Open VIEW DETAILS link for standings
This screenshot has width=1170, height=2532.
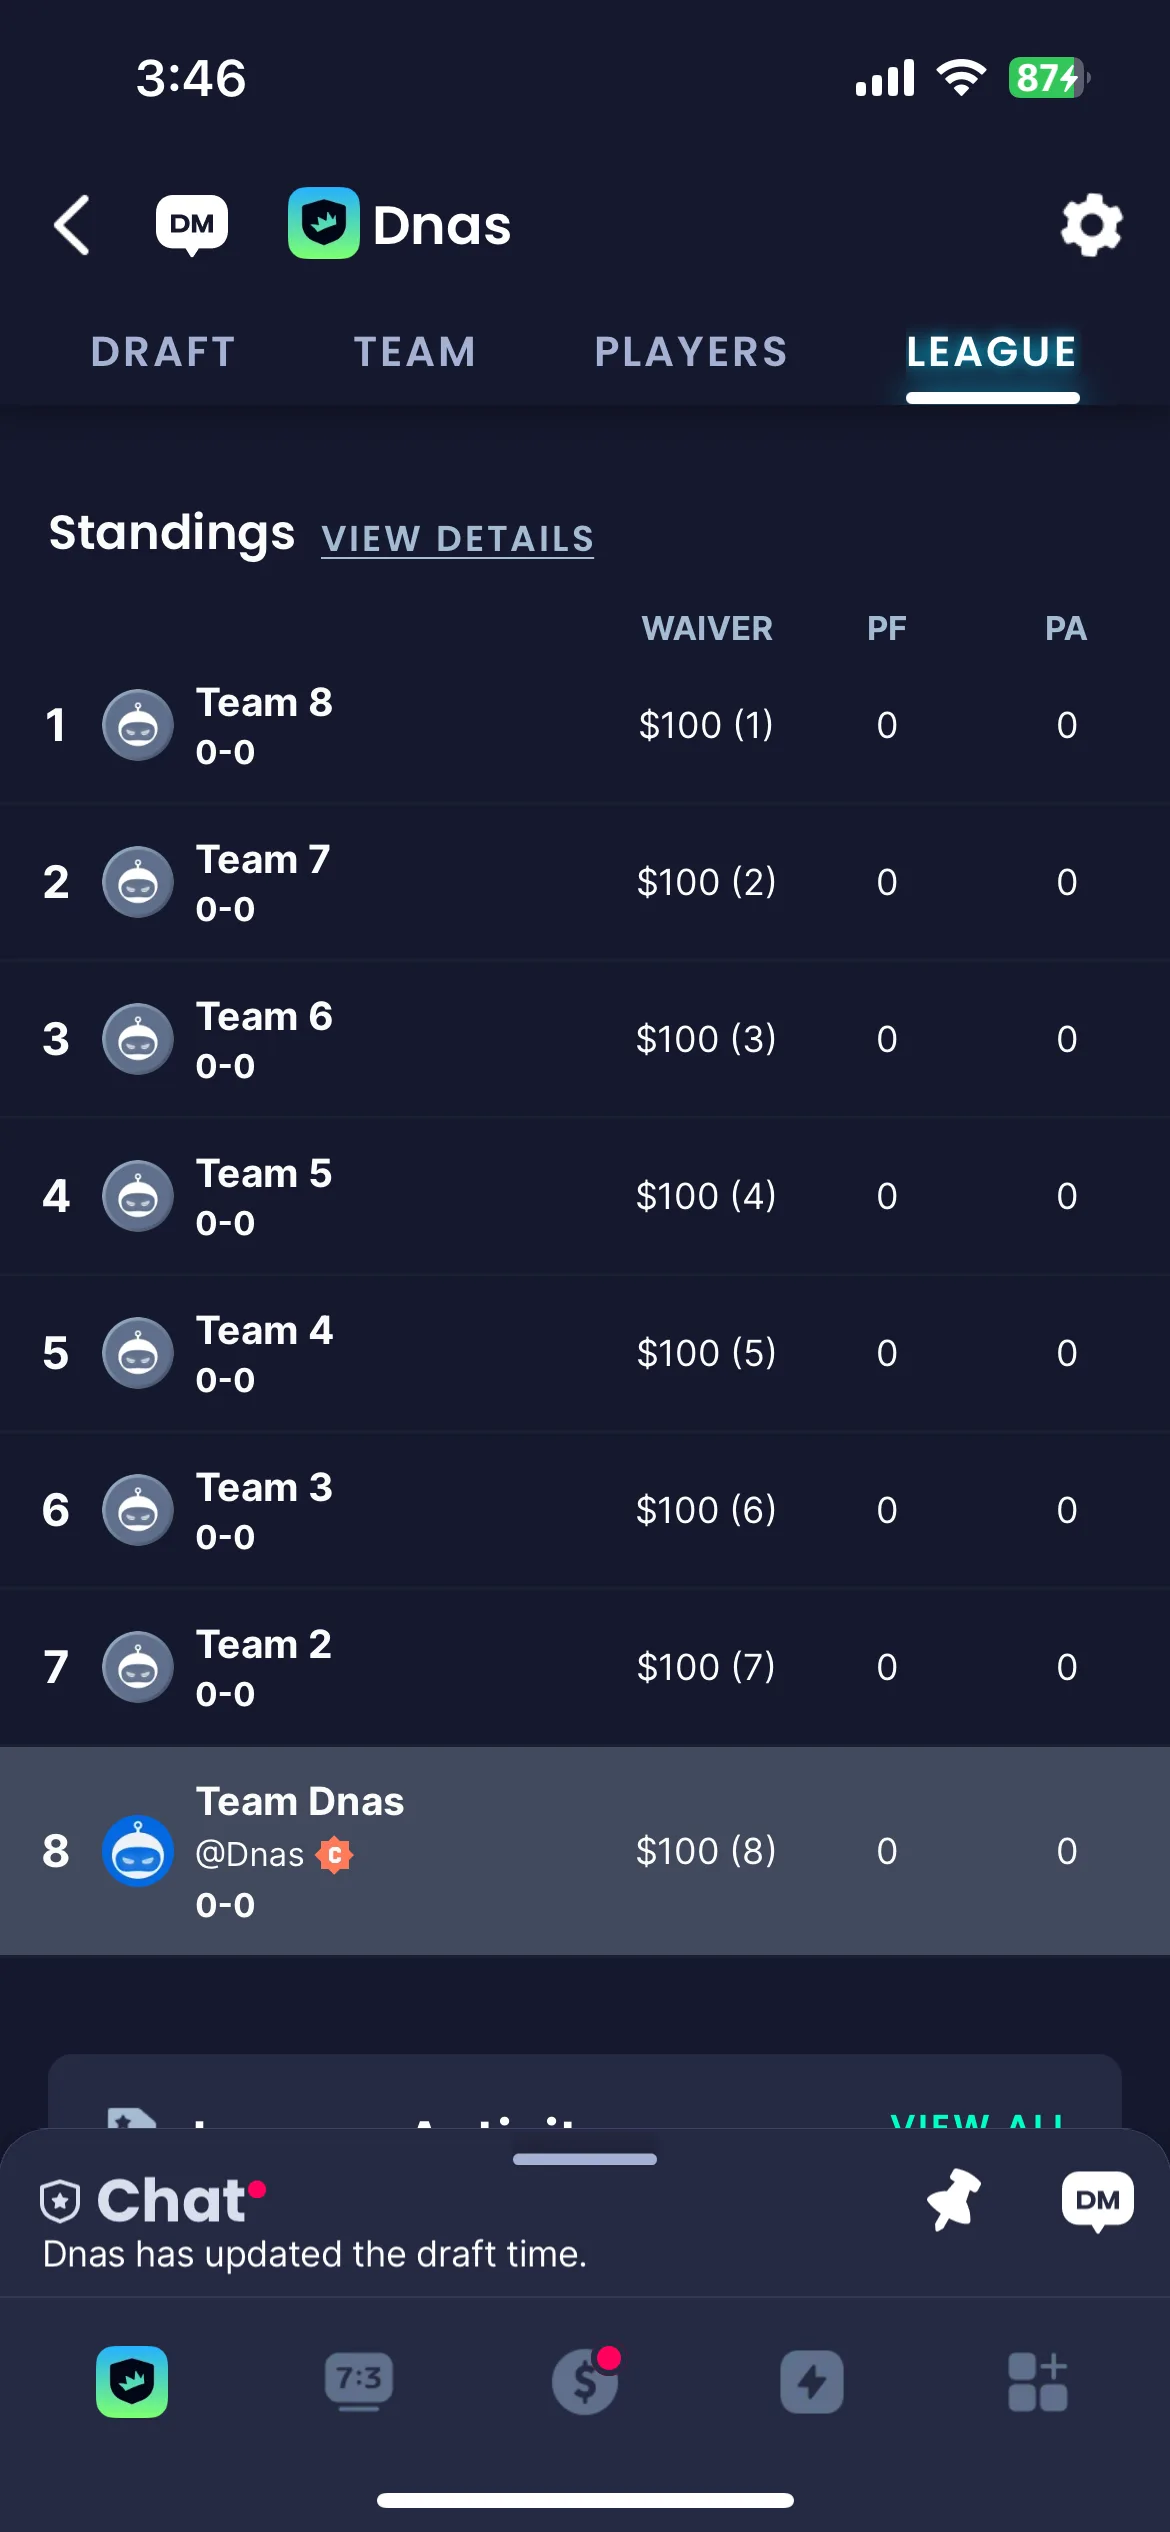click(458, 539)
